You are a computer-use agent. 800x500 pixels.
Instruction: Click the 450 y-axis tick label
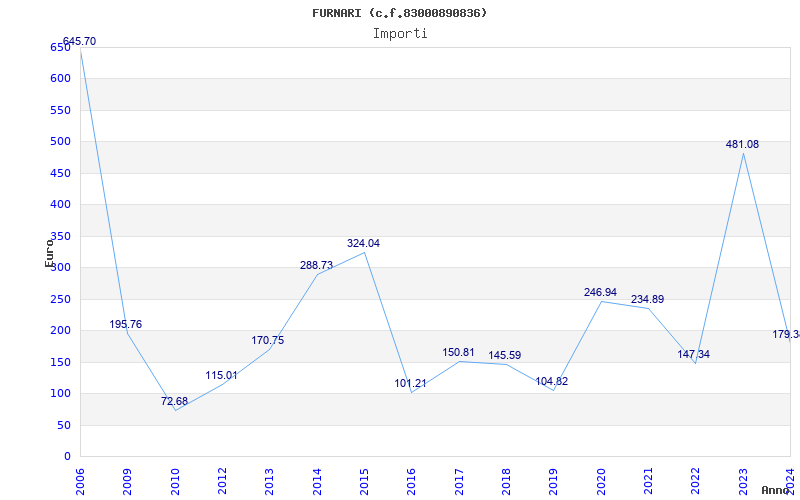[60, 173]
